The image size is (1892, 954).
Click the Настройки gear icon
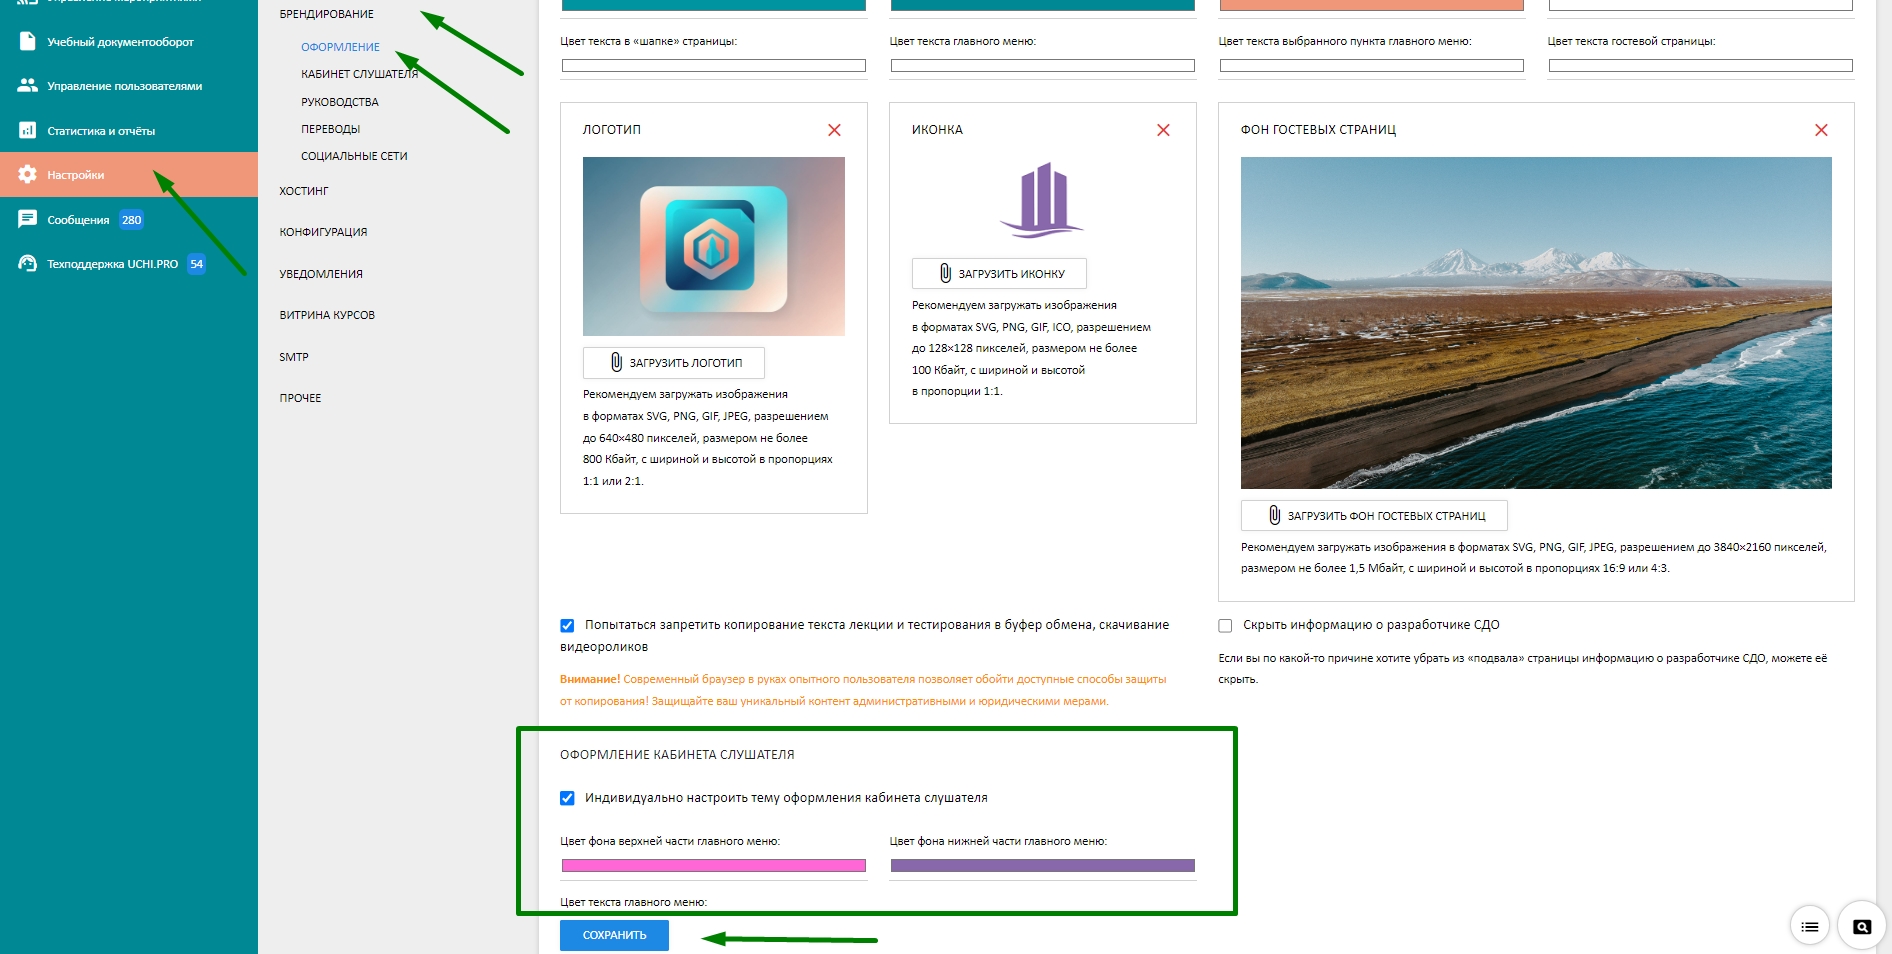tap(28, 174)
